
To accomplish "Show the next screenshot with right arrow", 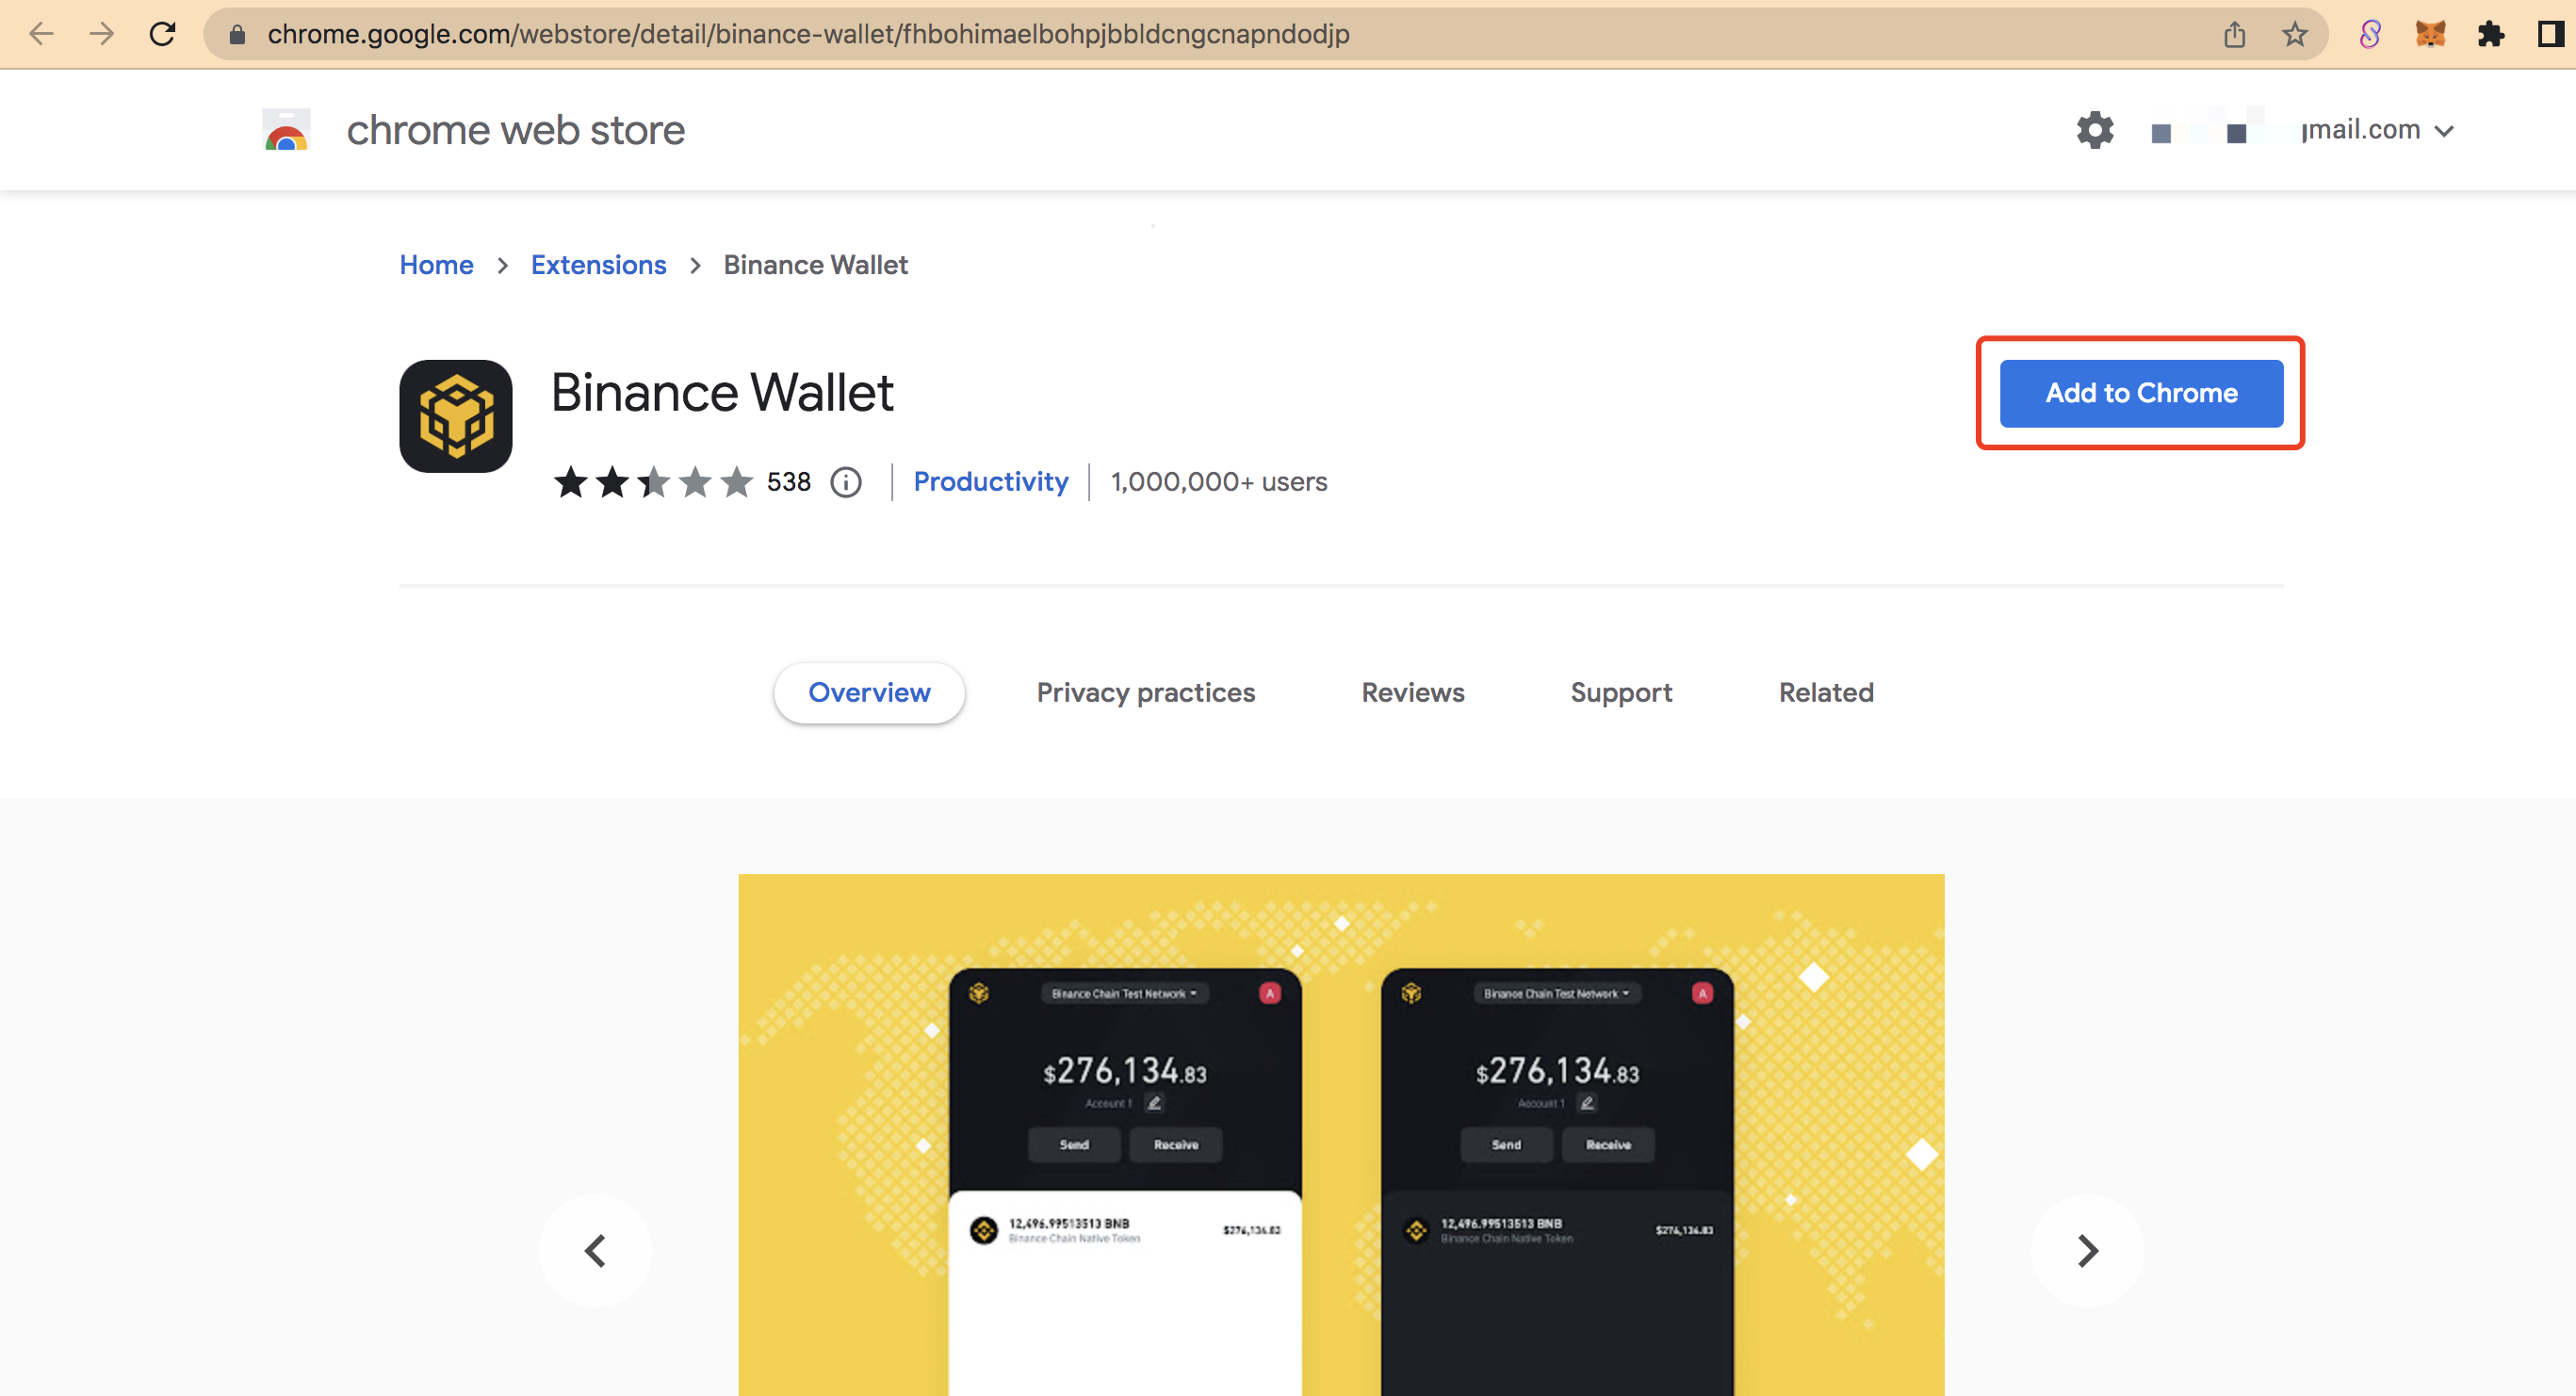I will [2087, 1250].
